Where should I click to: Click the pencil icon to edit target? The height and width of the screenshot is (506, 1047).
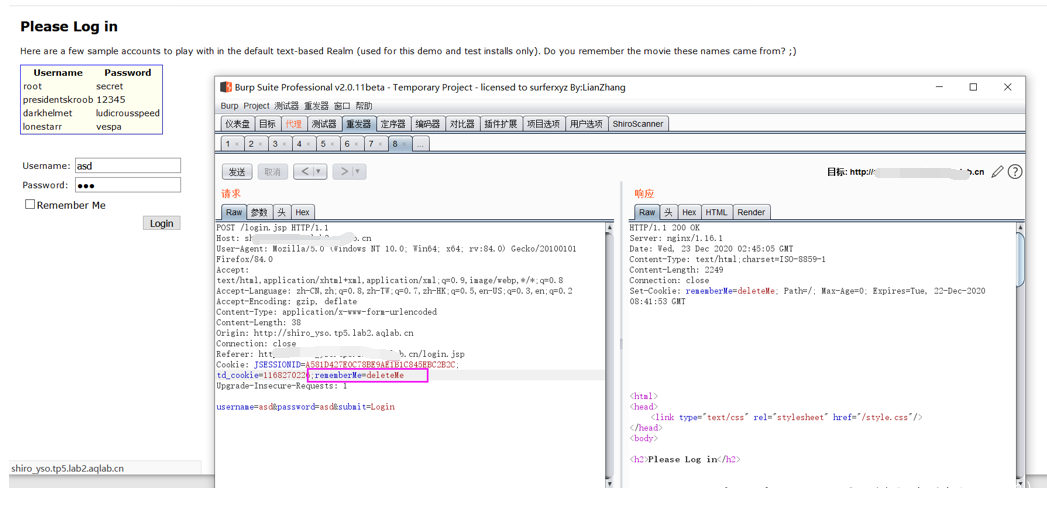[997, 172]
